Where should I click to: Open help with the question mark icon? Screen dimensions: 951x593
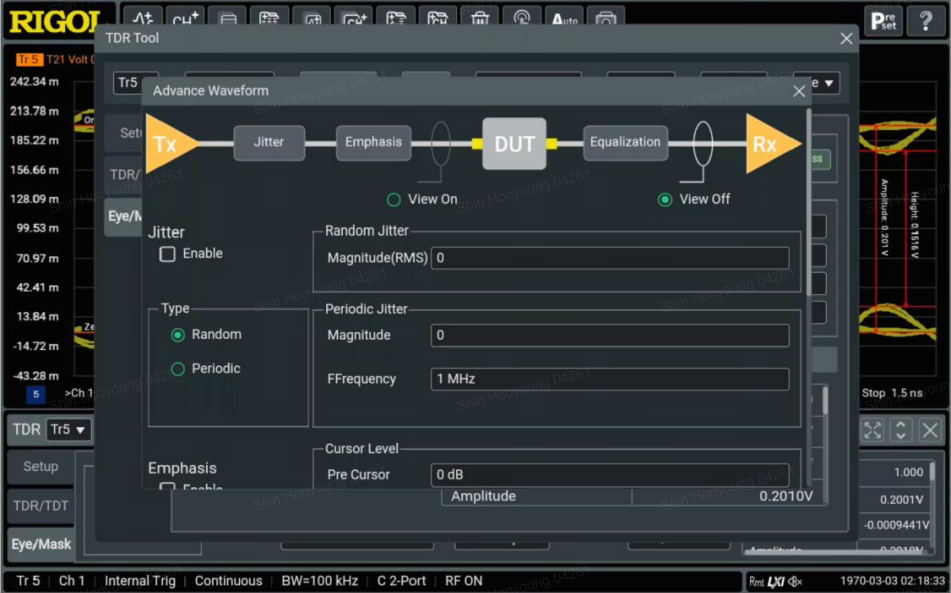pos(926,21)
